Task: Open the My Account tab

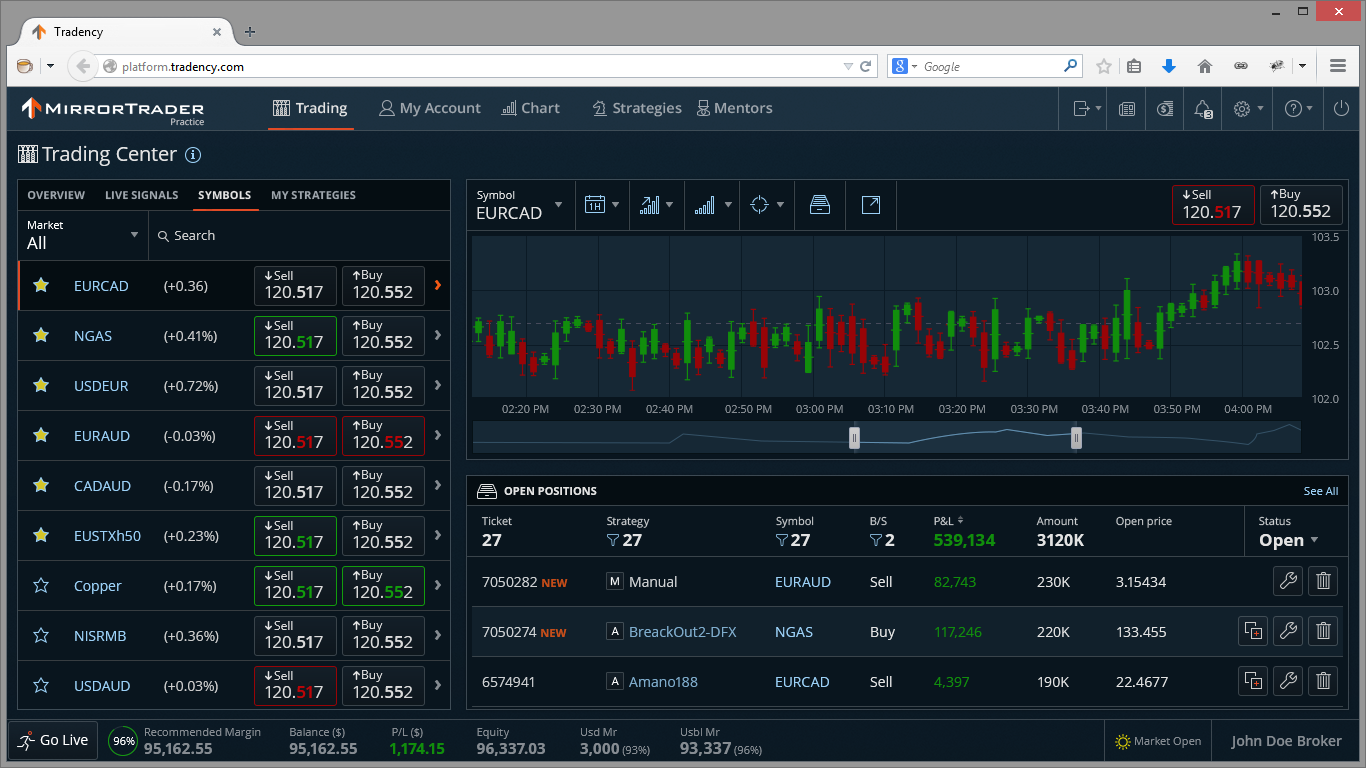Action: point(430,108)
